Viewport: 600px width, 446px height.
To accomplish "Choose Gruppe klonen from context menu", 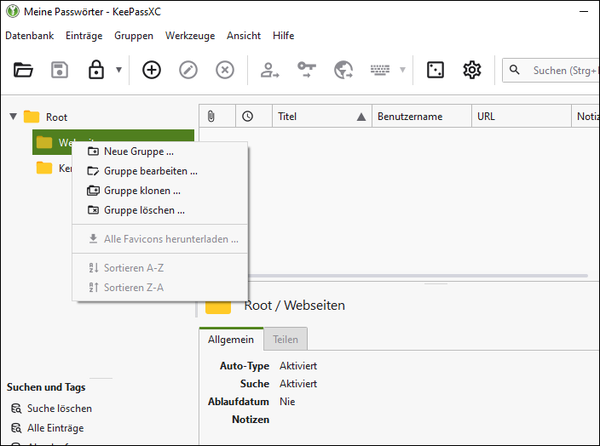I will tap(160, 190).
